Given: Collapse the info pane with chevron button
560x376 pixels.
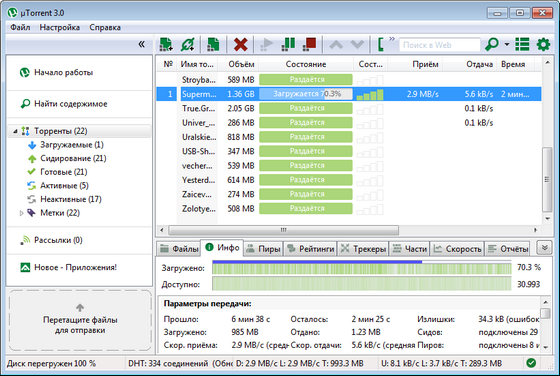Looking at the screenshot, I should (544, 247).
